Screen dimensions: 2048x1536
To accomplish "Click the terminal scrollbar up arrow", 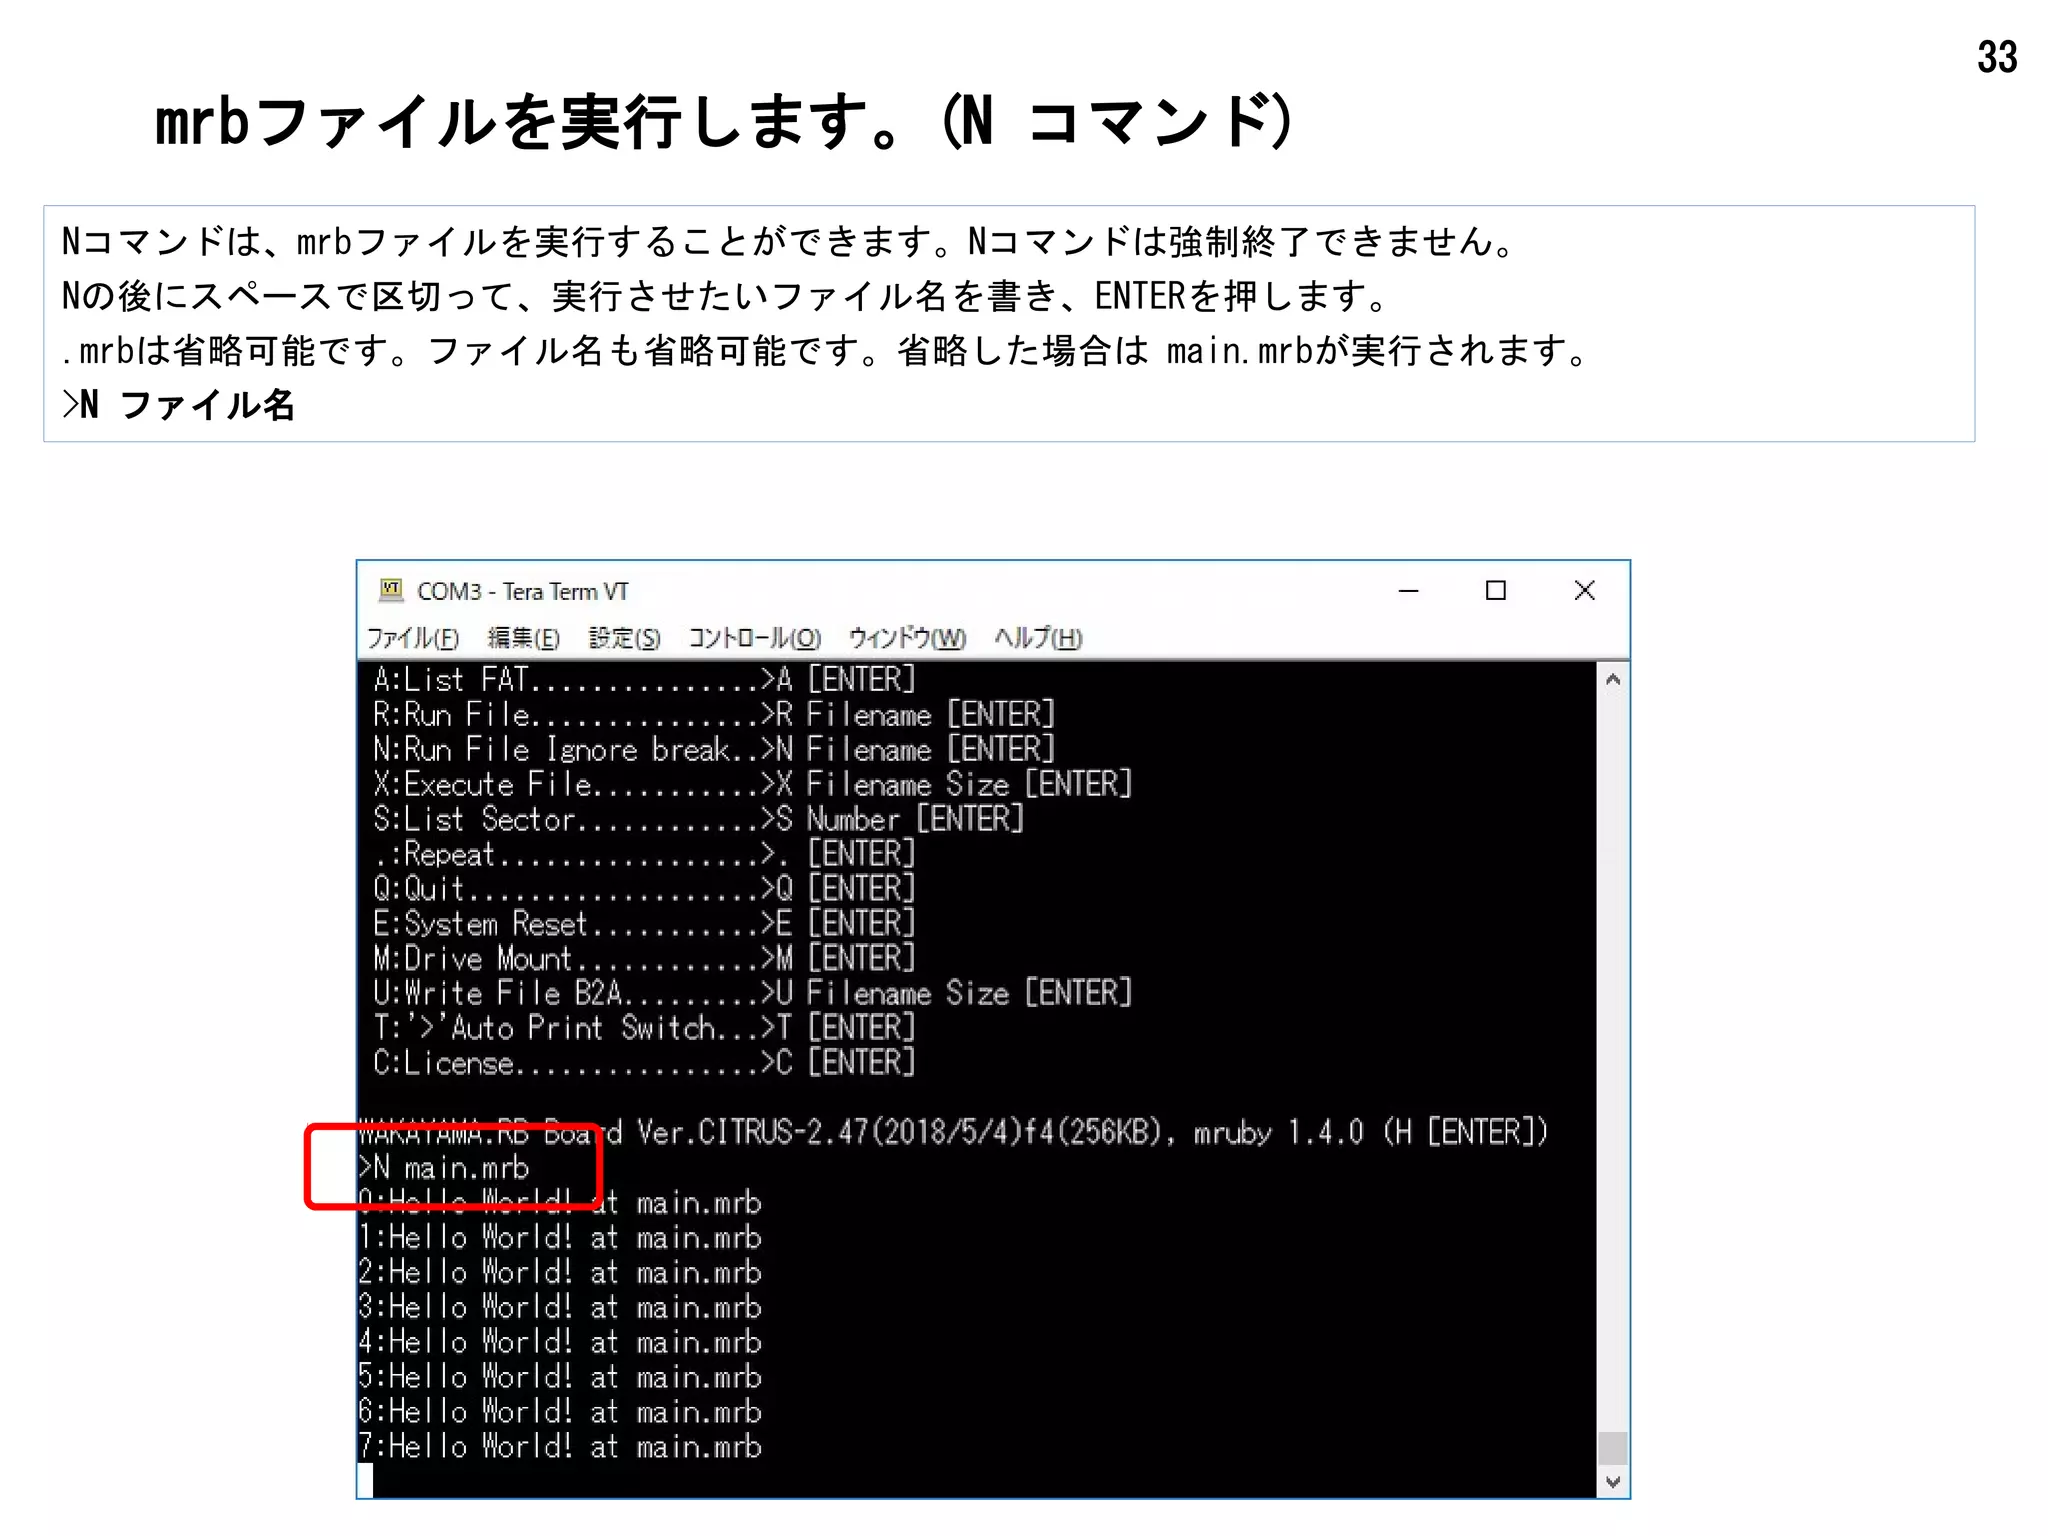I will 1612,680.
